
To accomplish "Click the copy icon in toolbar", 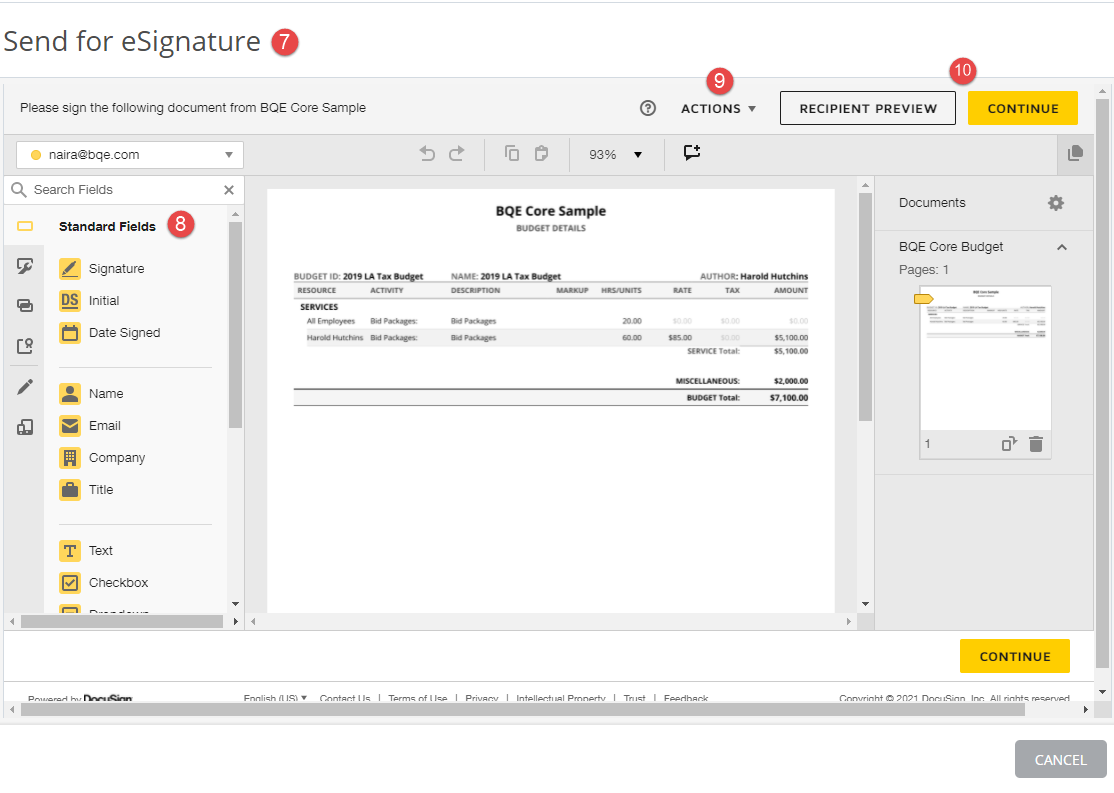I will [x=512, y=153].
